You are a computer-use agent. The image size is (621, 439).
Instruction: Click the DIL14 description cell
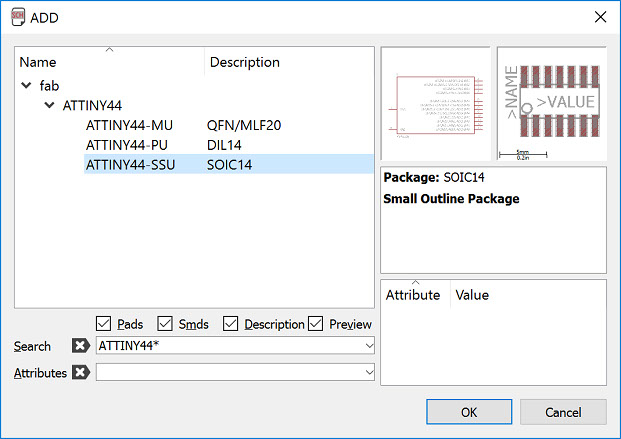(x=224, y=145)
